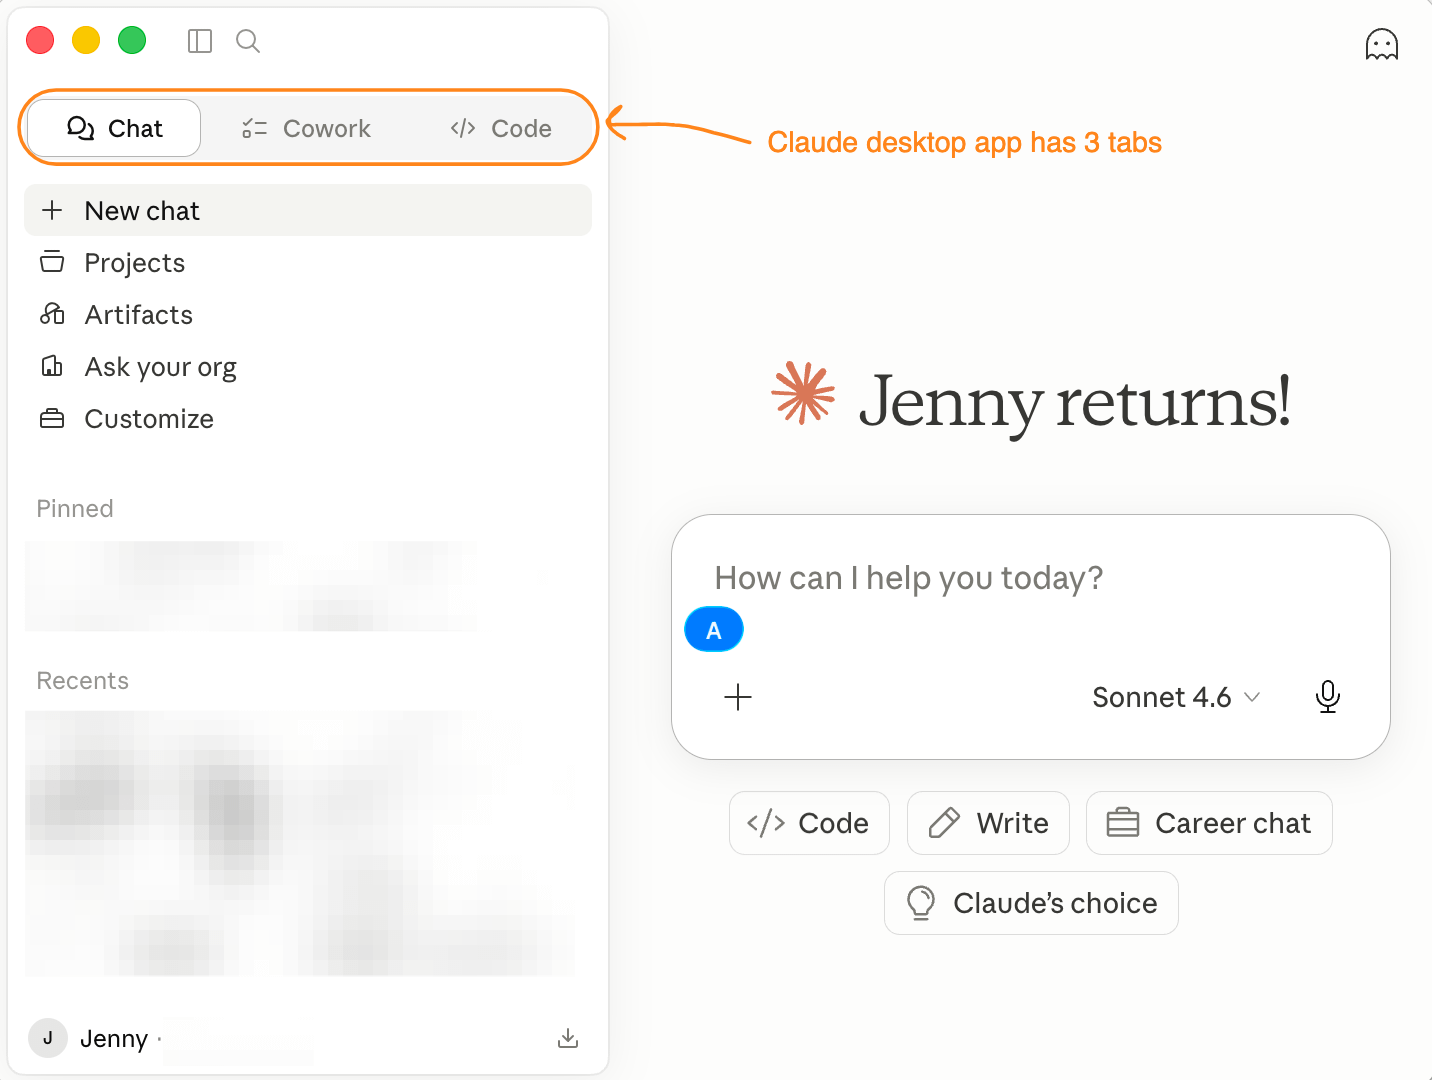Choose the Write suggestion chip
Image resolution: width=1432 pixels, height=1080 pixels.
(988, 823)
